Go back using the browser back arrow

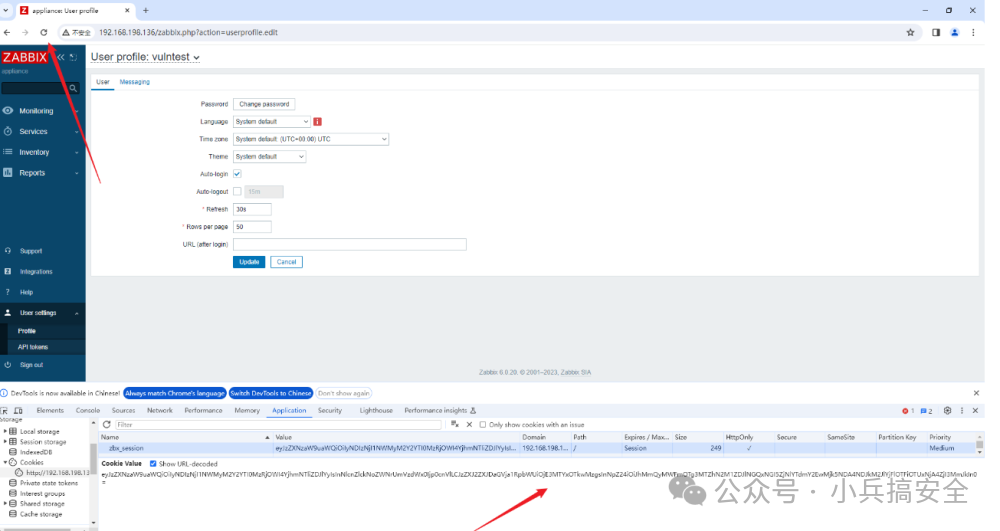pyautogui.click(x=7, y=33)
